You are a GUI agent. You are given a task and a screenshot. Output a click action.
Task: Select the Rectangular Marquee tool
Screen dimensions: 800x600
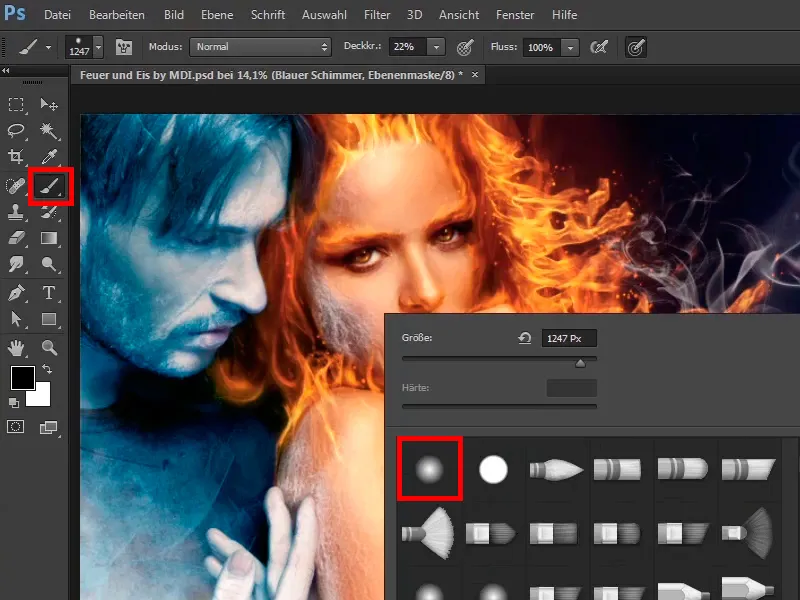16,105
